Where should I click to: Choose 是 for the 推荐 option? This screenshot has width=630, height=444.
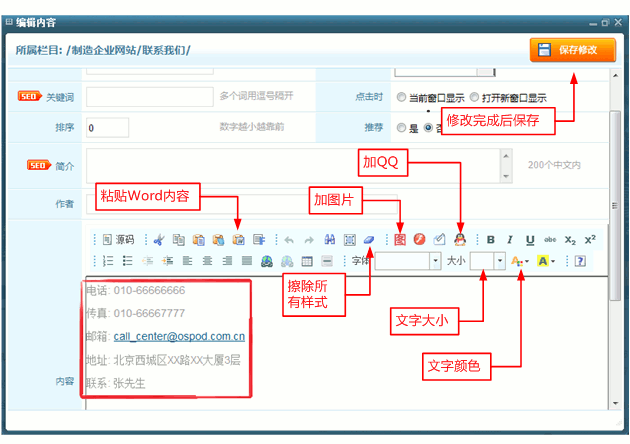401,128
